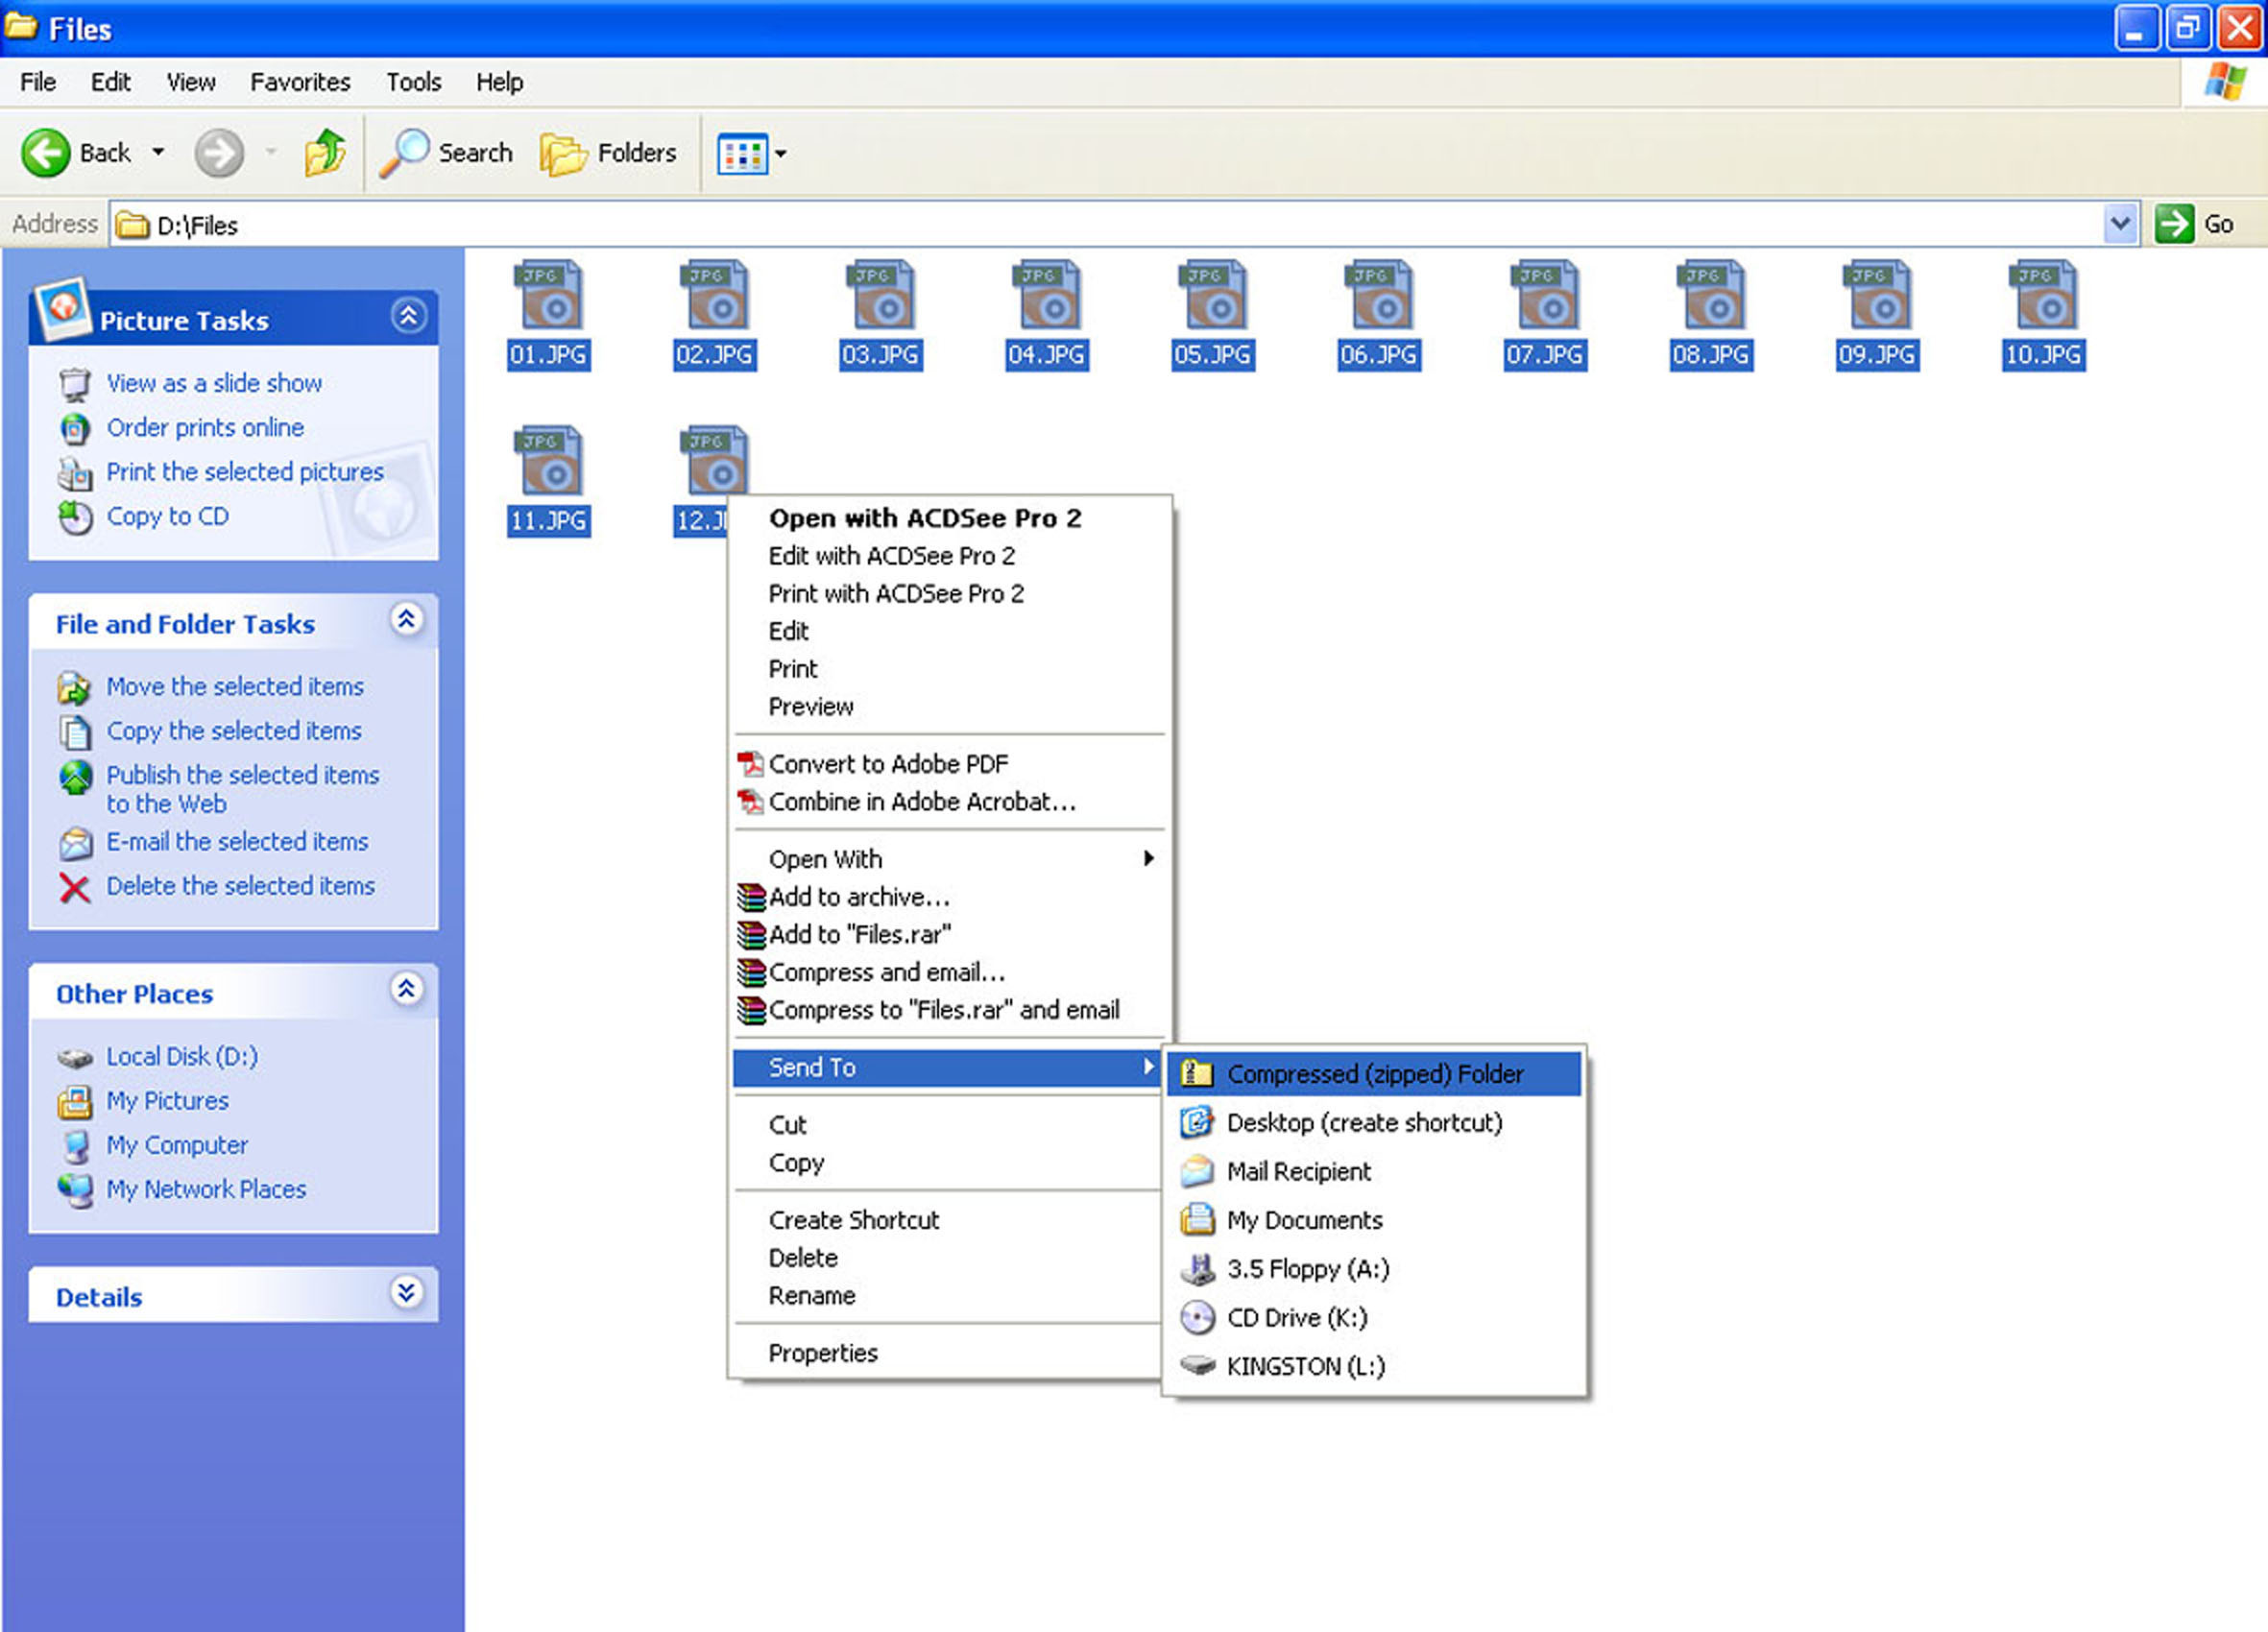This screenshot has height=1632, width=2268.
Task: Select Convert to Adobe PDF option
Action: coord(887,764)
